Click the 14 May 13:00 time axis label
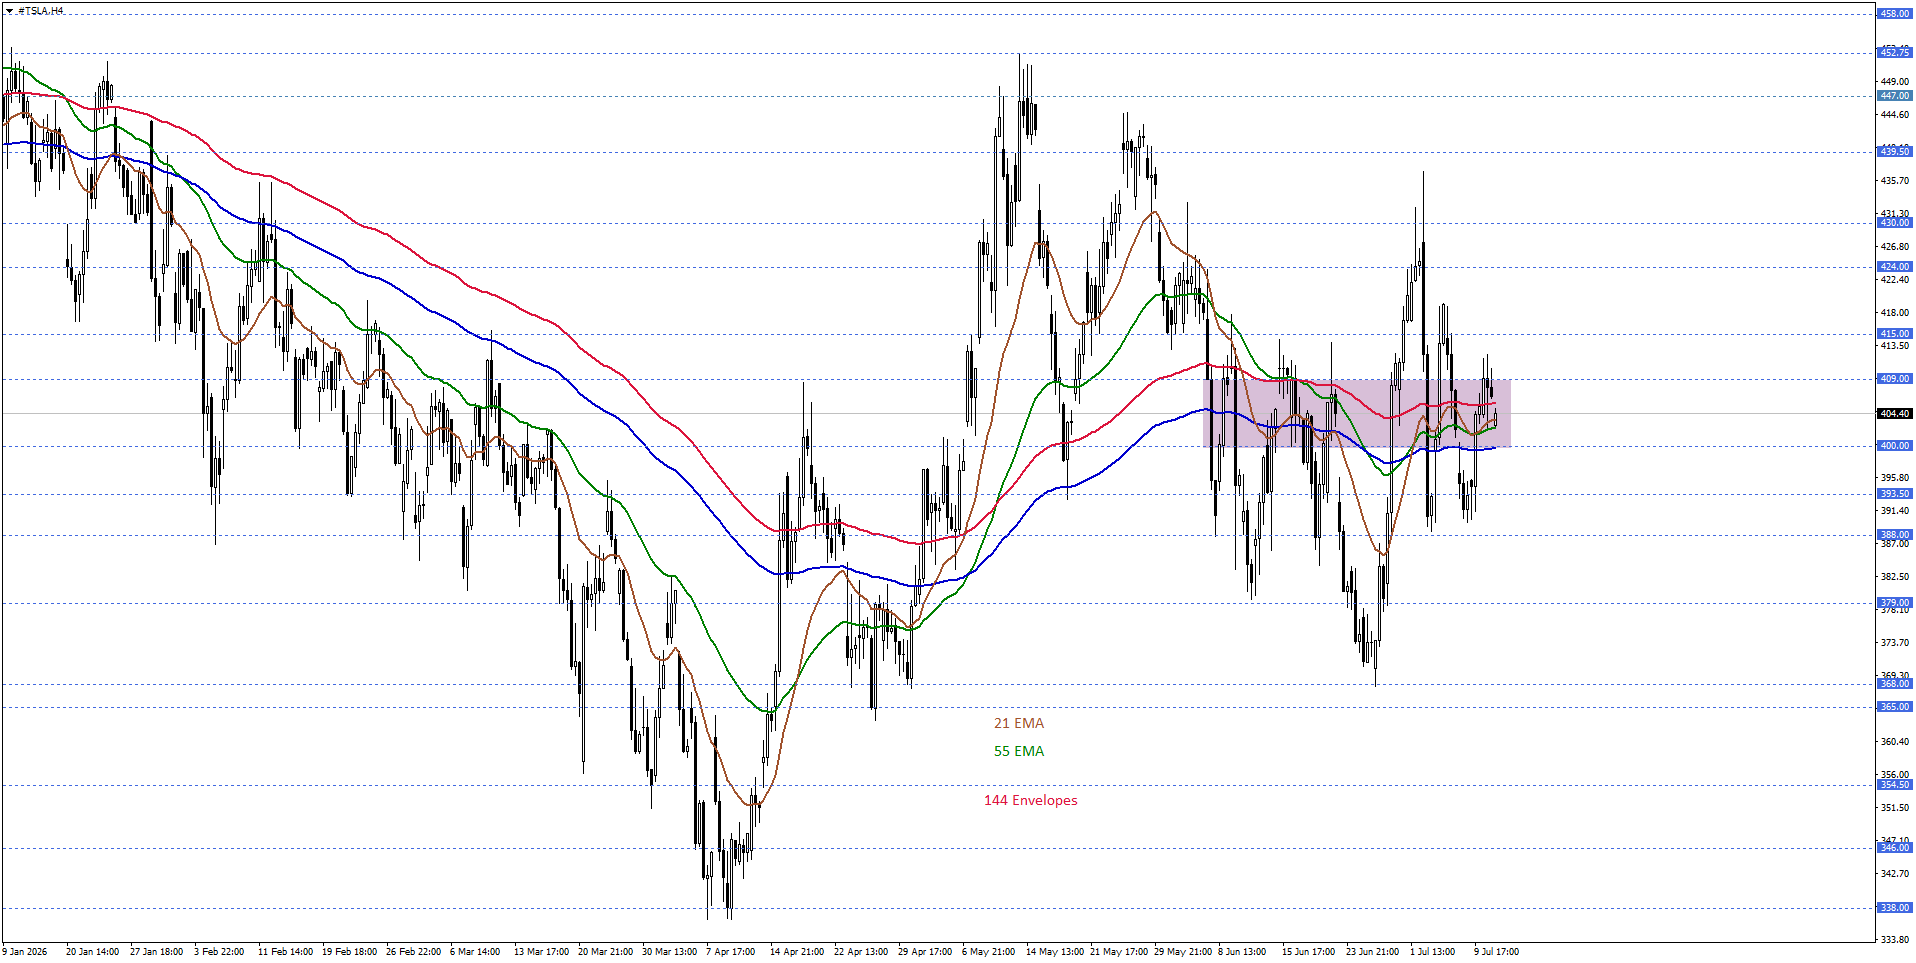This screenshot has height=963, width=1916. pos(1054,952)
